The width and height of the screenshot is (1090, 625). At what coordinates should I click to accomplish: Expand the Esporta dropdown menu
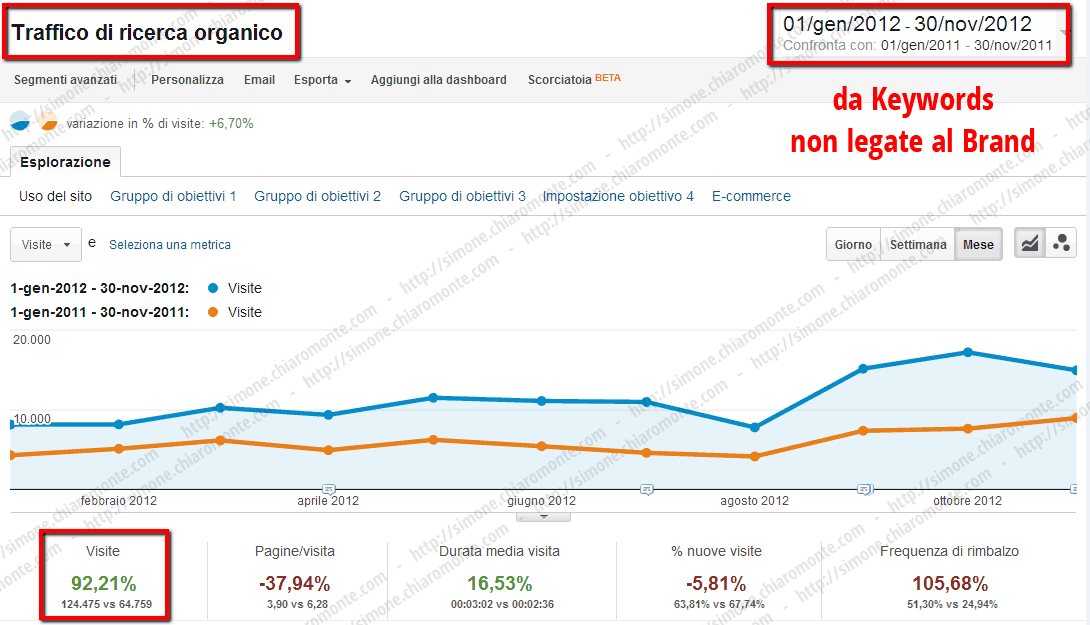click(x=323, y=80)
